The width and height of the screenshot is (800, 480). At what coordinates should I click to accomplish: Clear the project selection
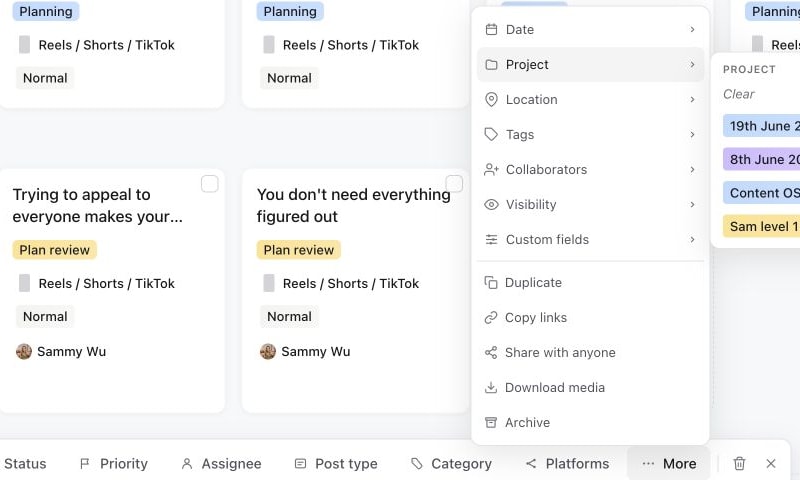pos(738,94)
